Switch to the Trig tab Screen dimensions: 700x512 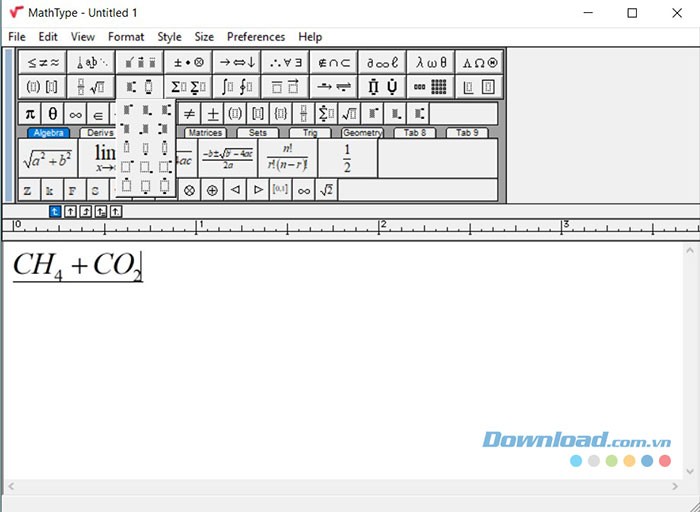click(x=309, y=133)
